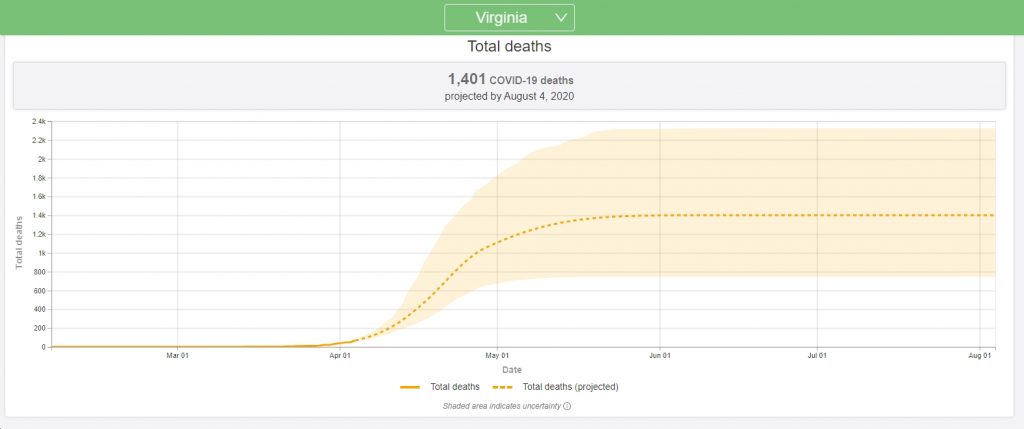The height and width of the screenshot is (429, 1024).
Task: Toggle the Total deaths legend entry
Action: coord(440,387)
